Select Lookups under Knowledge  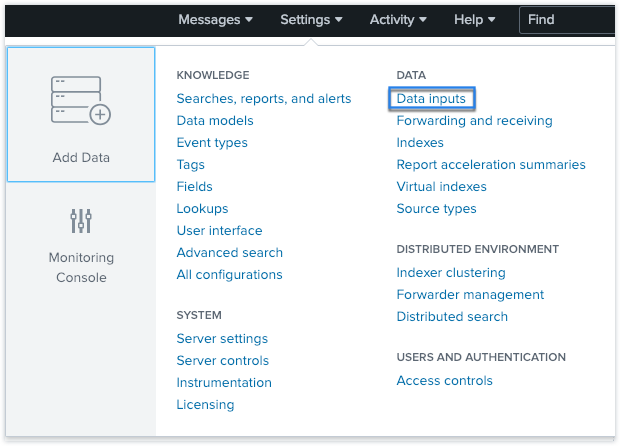pyautogui.click(x=202, y=209)
